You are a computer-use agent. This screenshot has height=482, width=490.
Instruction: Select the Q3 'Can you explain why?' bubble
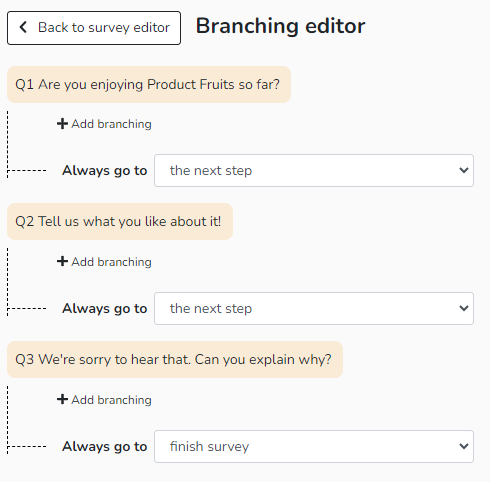(175, 359)
